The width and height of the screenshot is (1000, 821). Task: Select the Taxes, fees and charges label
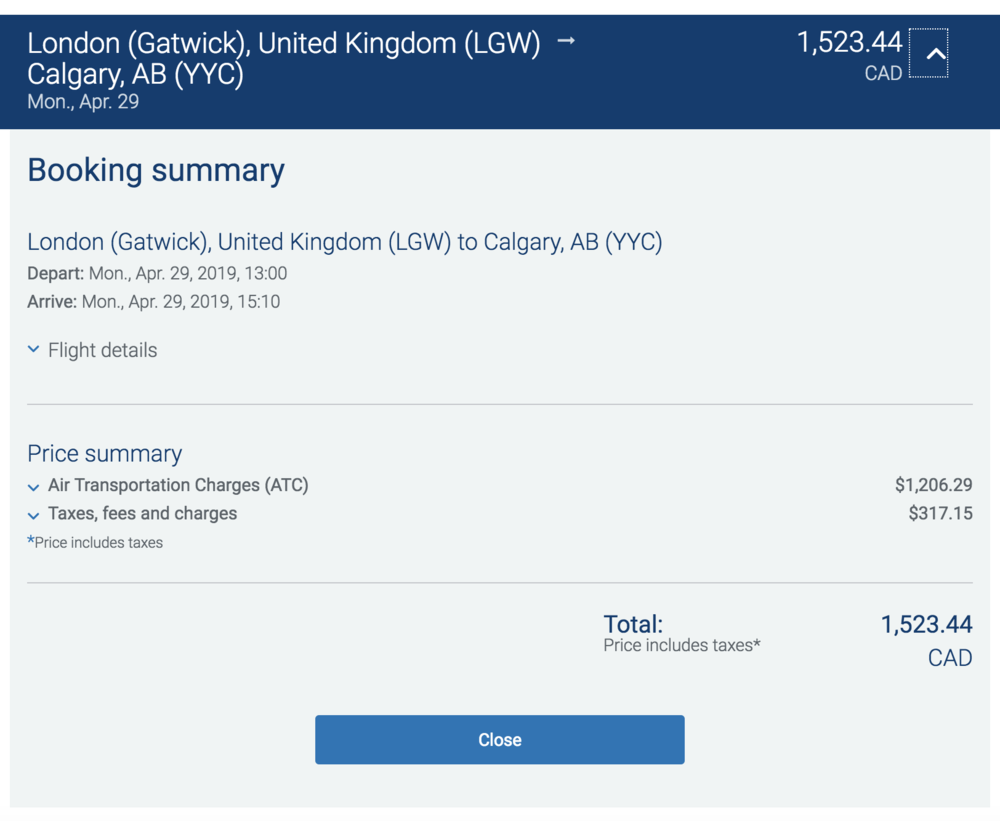pos(142,513)
